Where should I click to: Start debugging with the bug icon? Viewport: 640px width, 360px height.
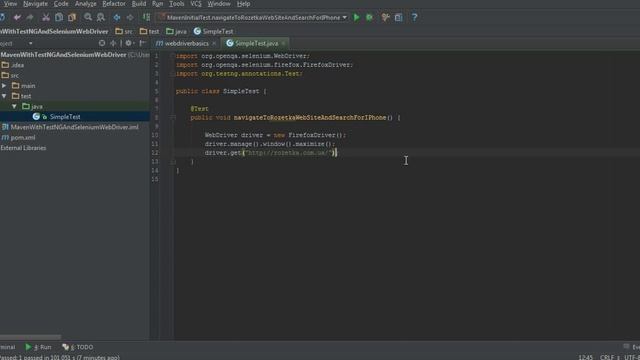coord(369,18)
